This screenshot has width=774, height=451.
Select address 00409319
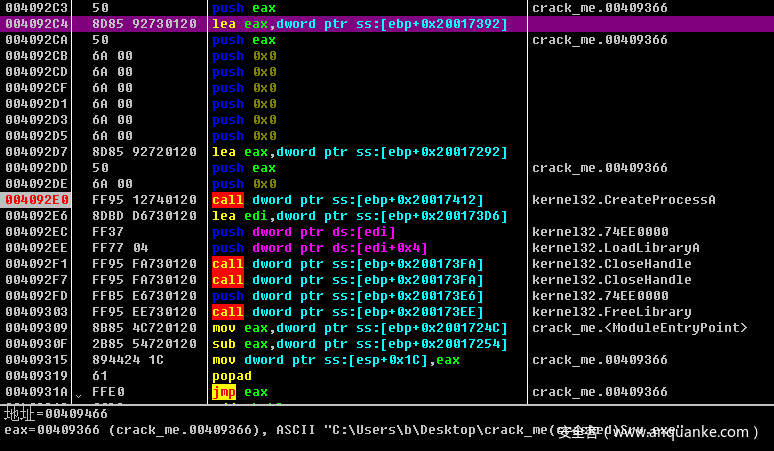pos(36,376)
